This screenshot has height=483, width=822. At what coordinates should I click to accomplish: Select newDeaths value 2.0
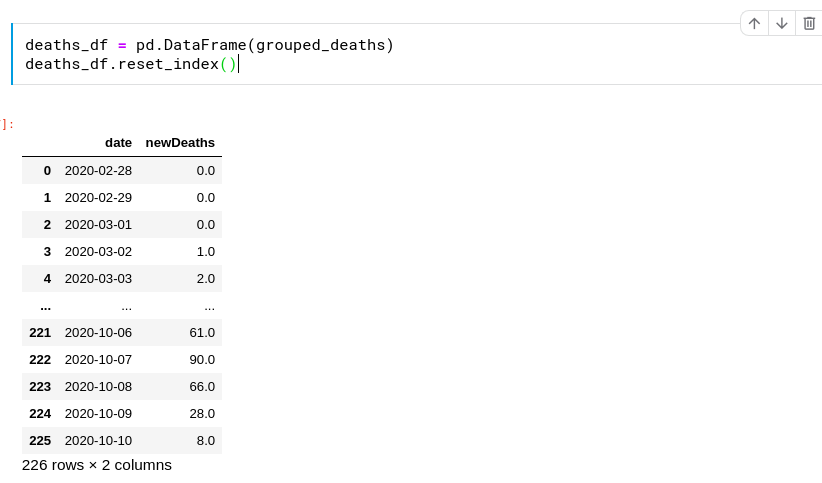point(206,278)
